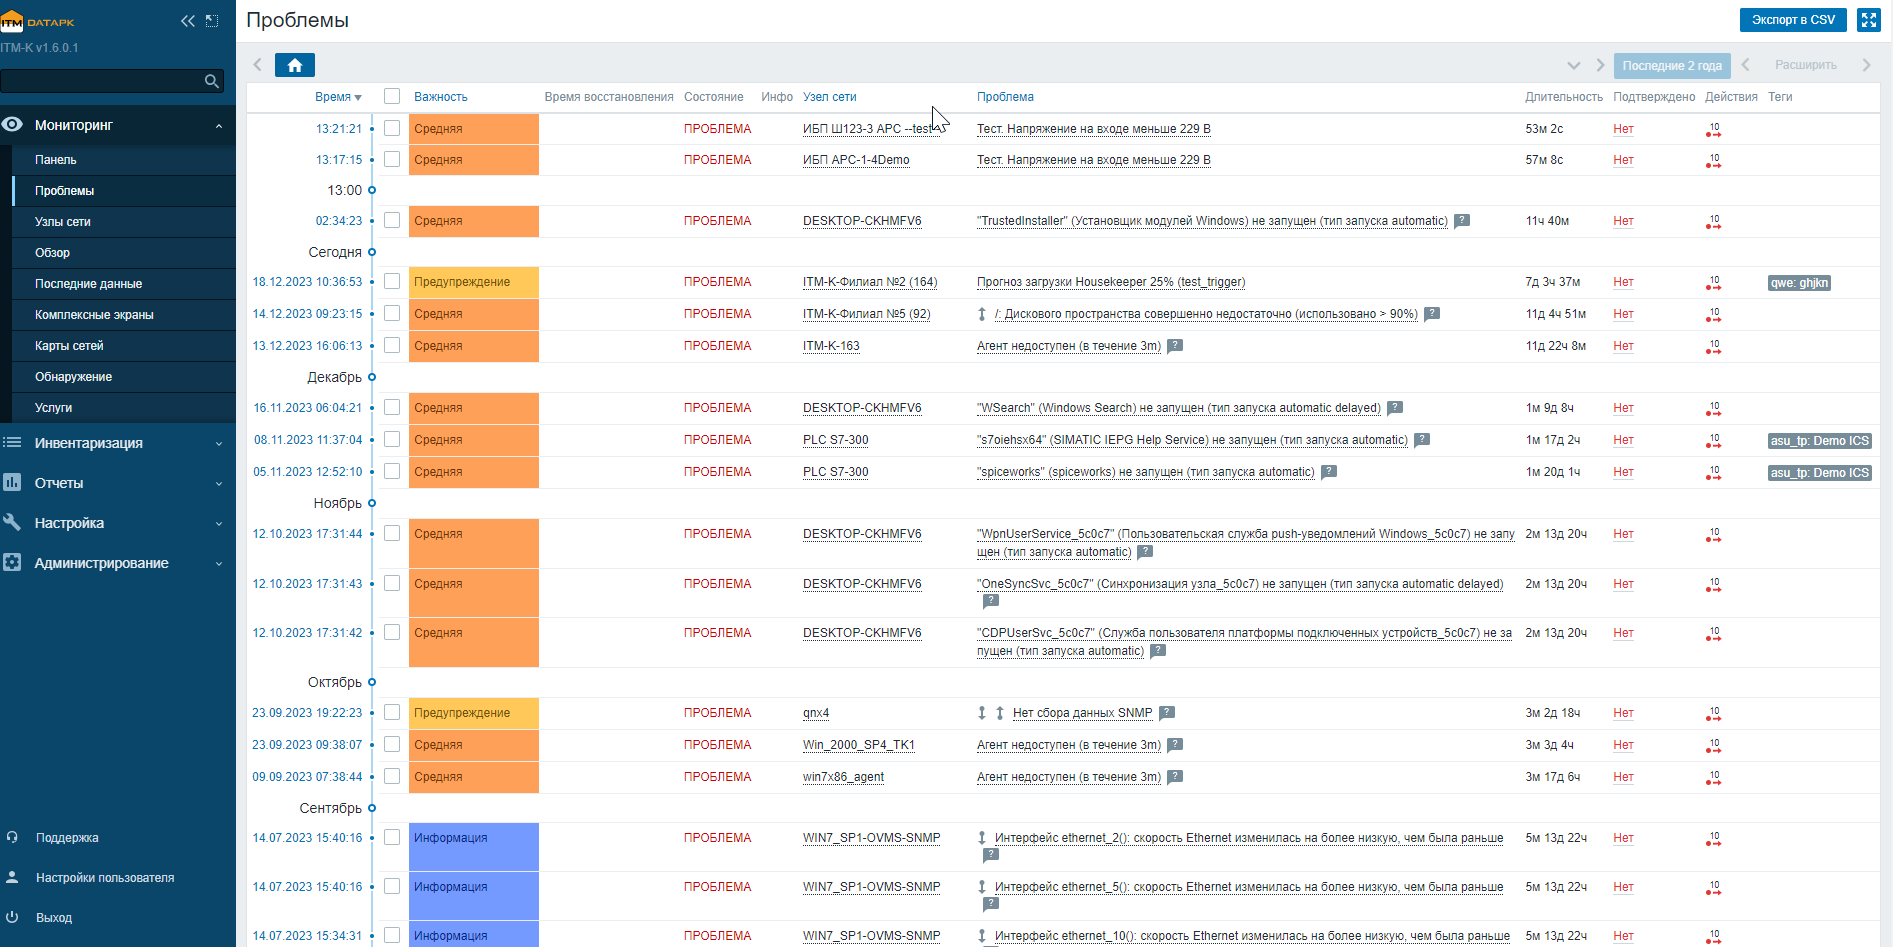
Task: Click the search magnifier icon
Action: coord(211,81)
